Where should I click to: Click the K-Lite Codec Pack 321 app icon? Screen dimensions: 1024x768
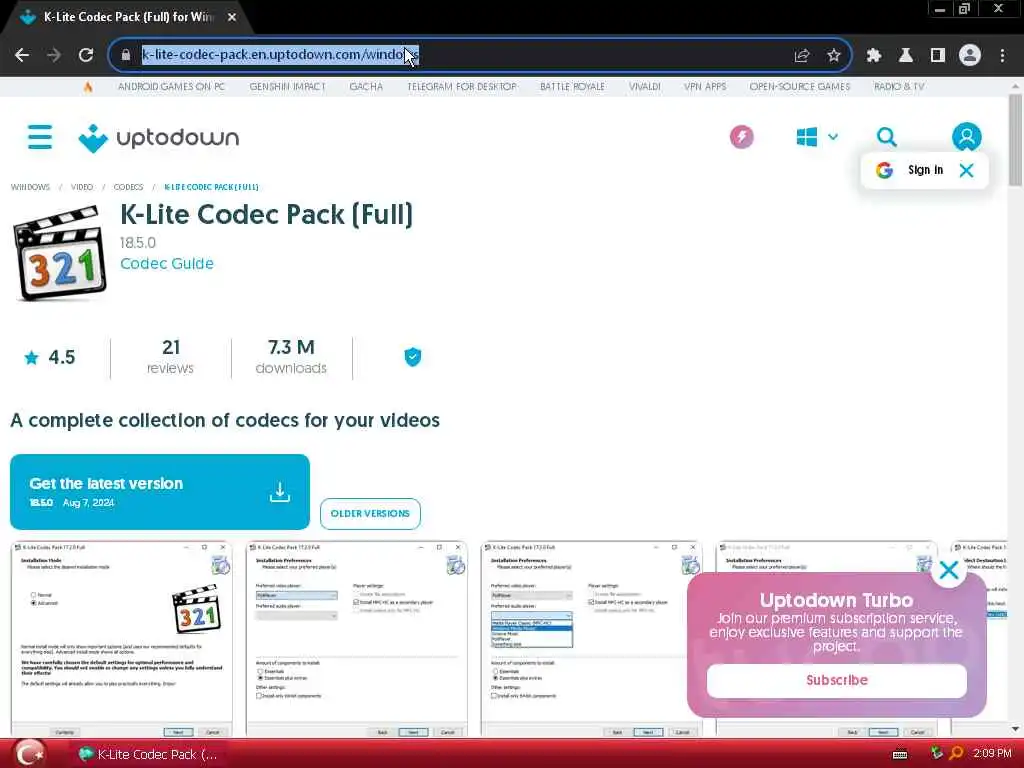[x=60, y=253]
